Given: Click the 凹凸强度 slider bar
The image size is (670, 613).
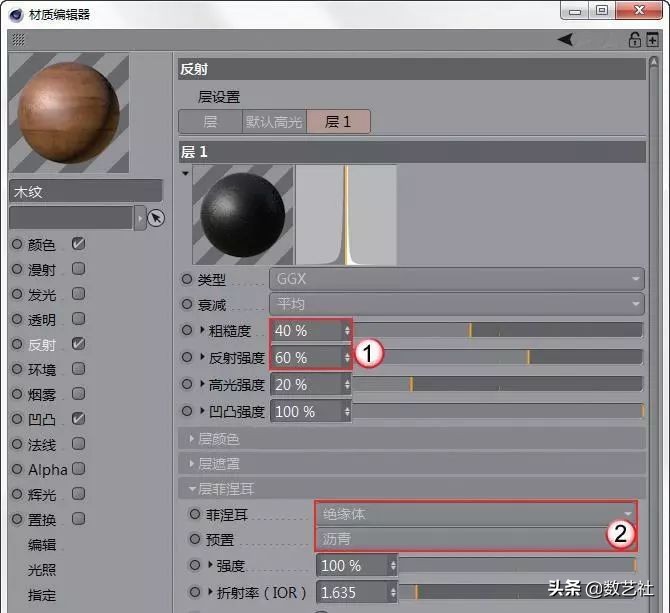Looking at the screenshot, I should tap(497, 411).
